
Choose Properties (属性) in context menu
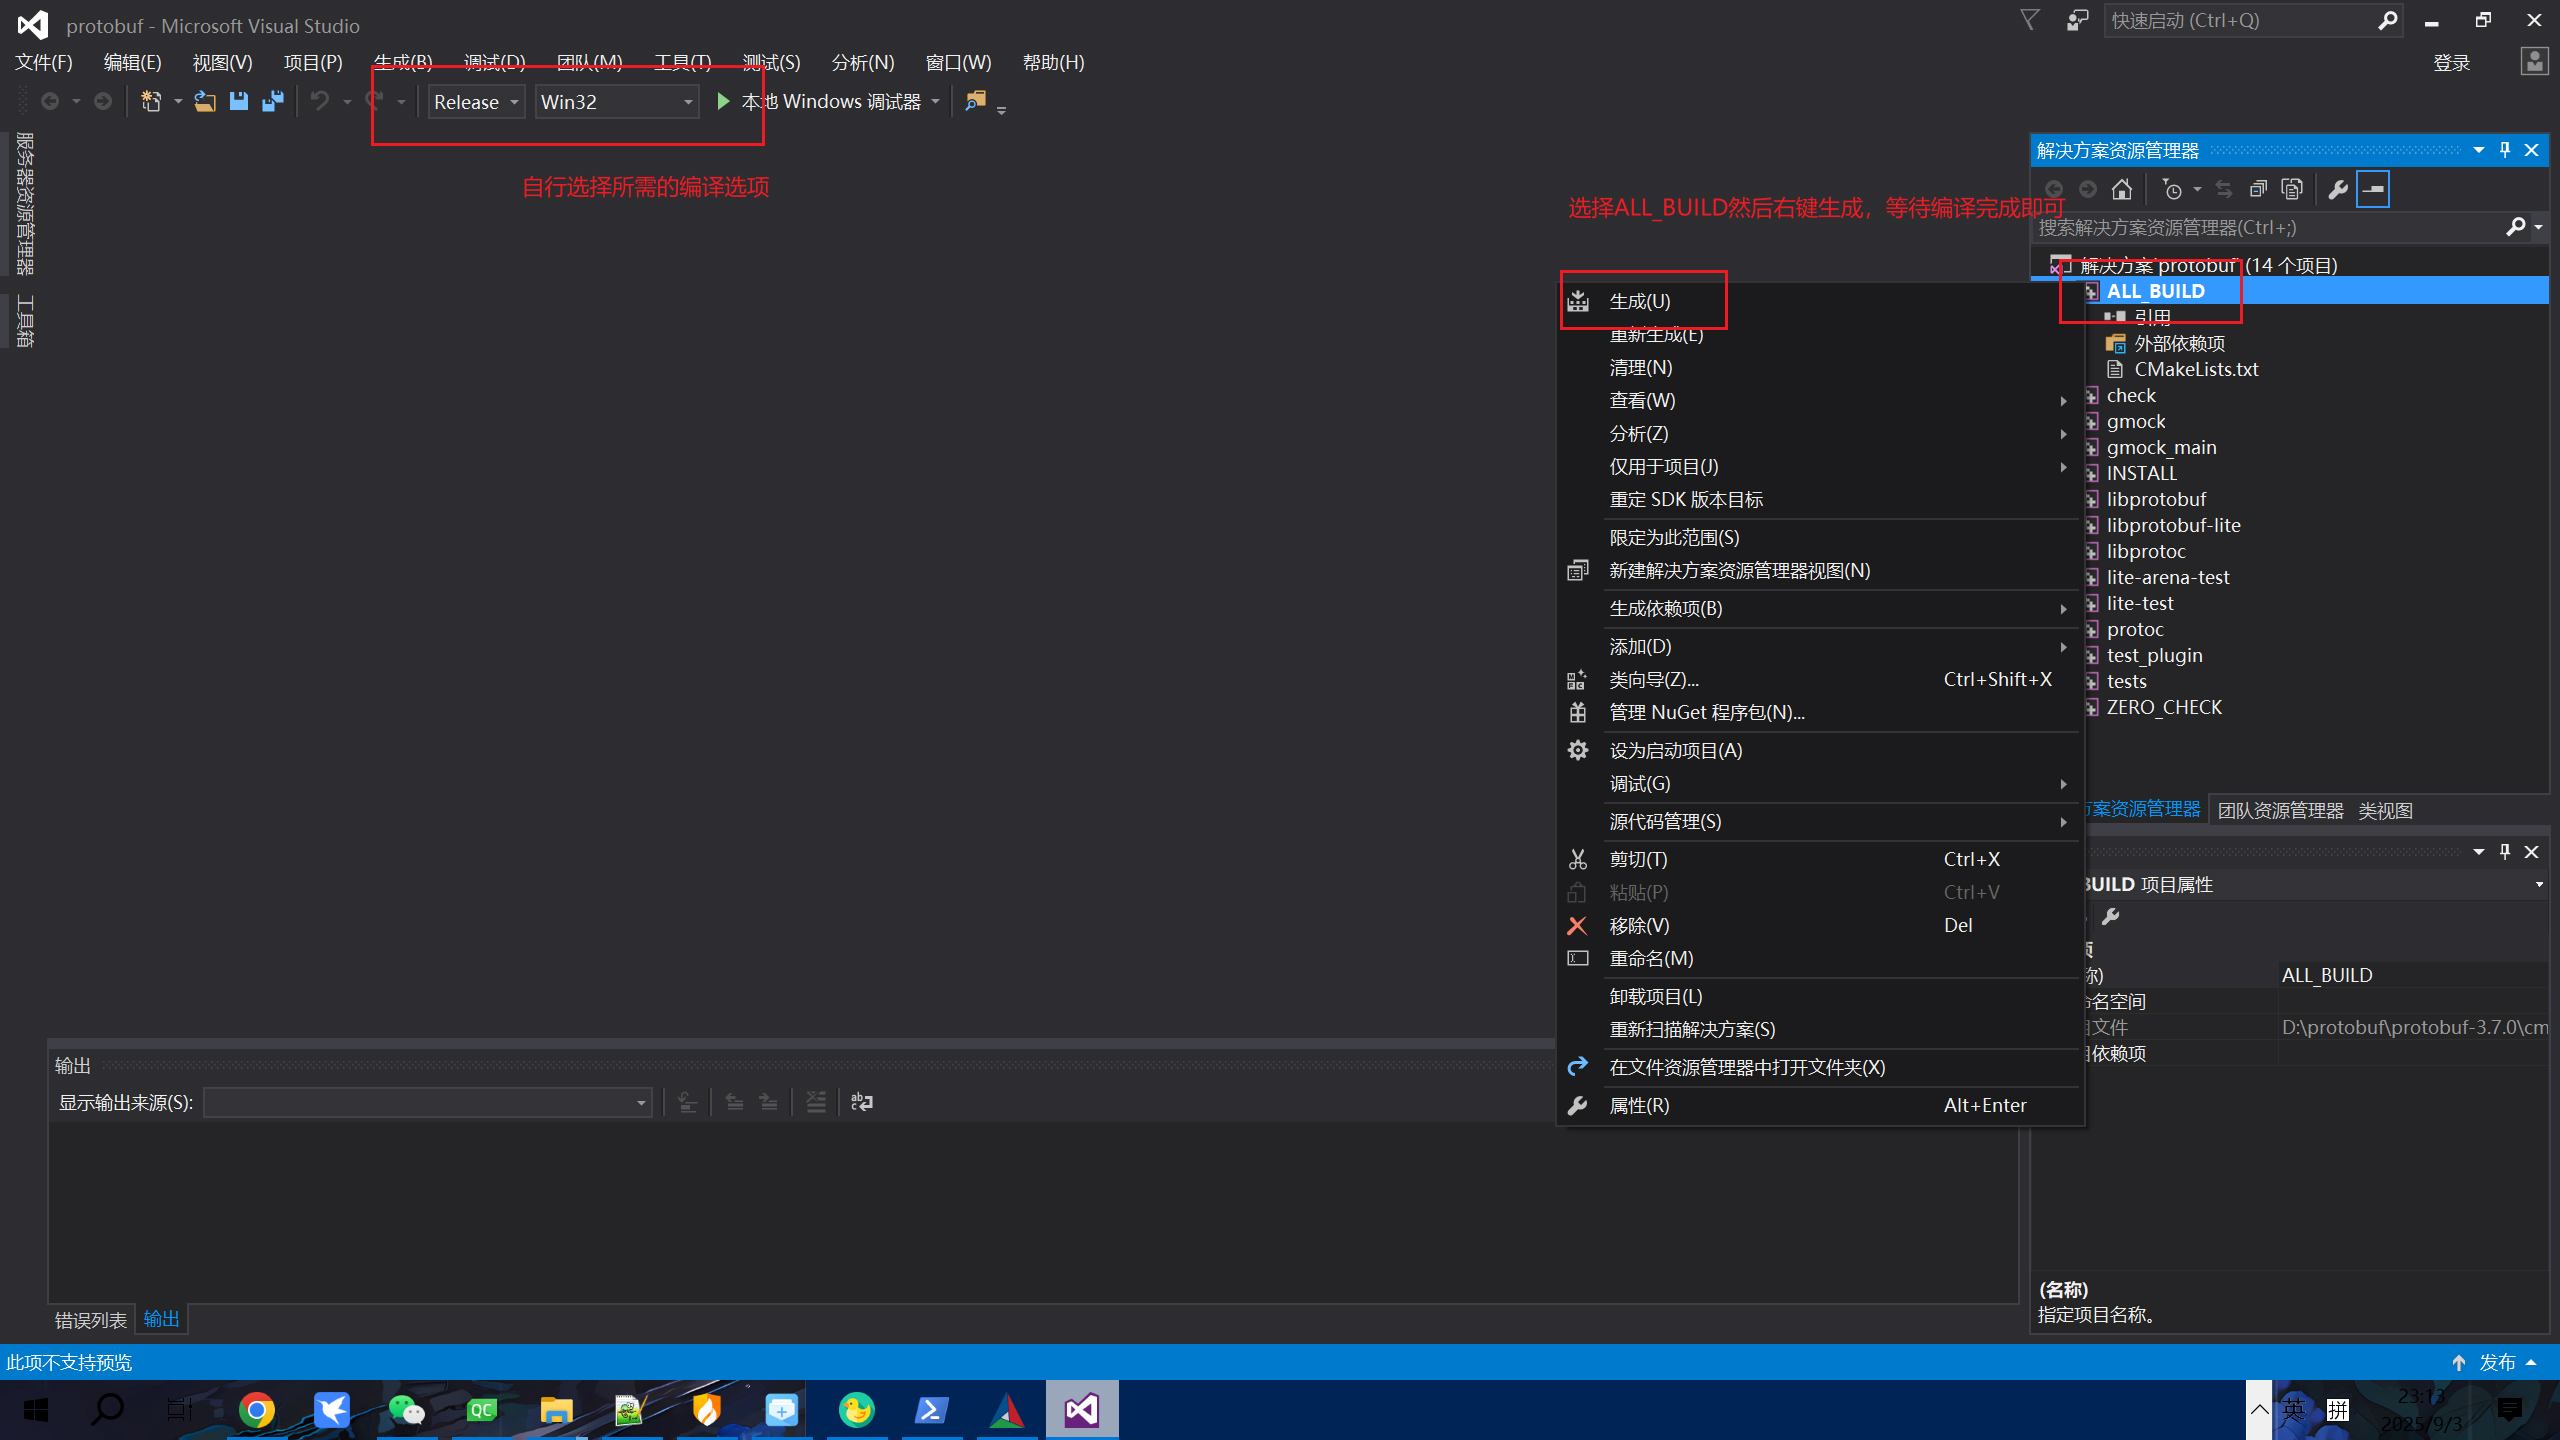[1820, 1105]
